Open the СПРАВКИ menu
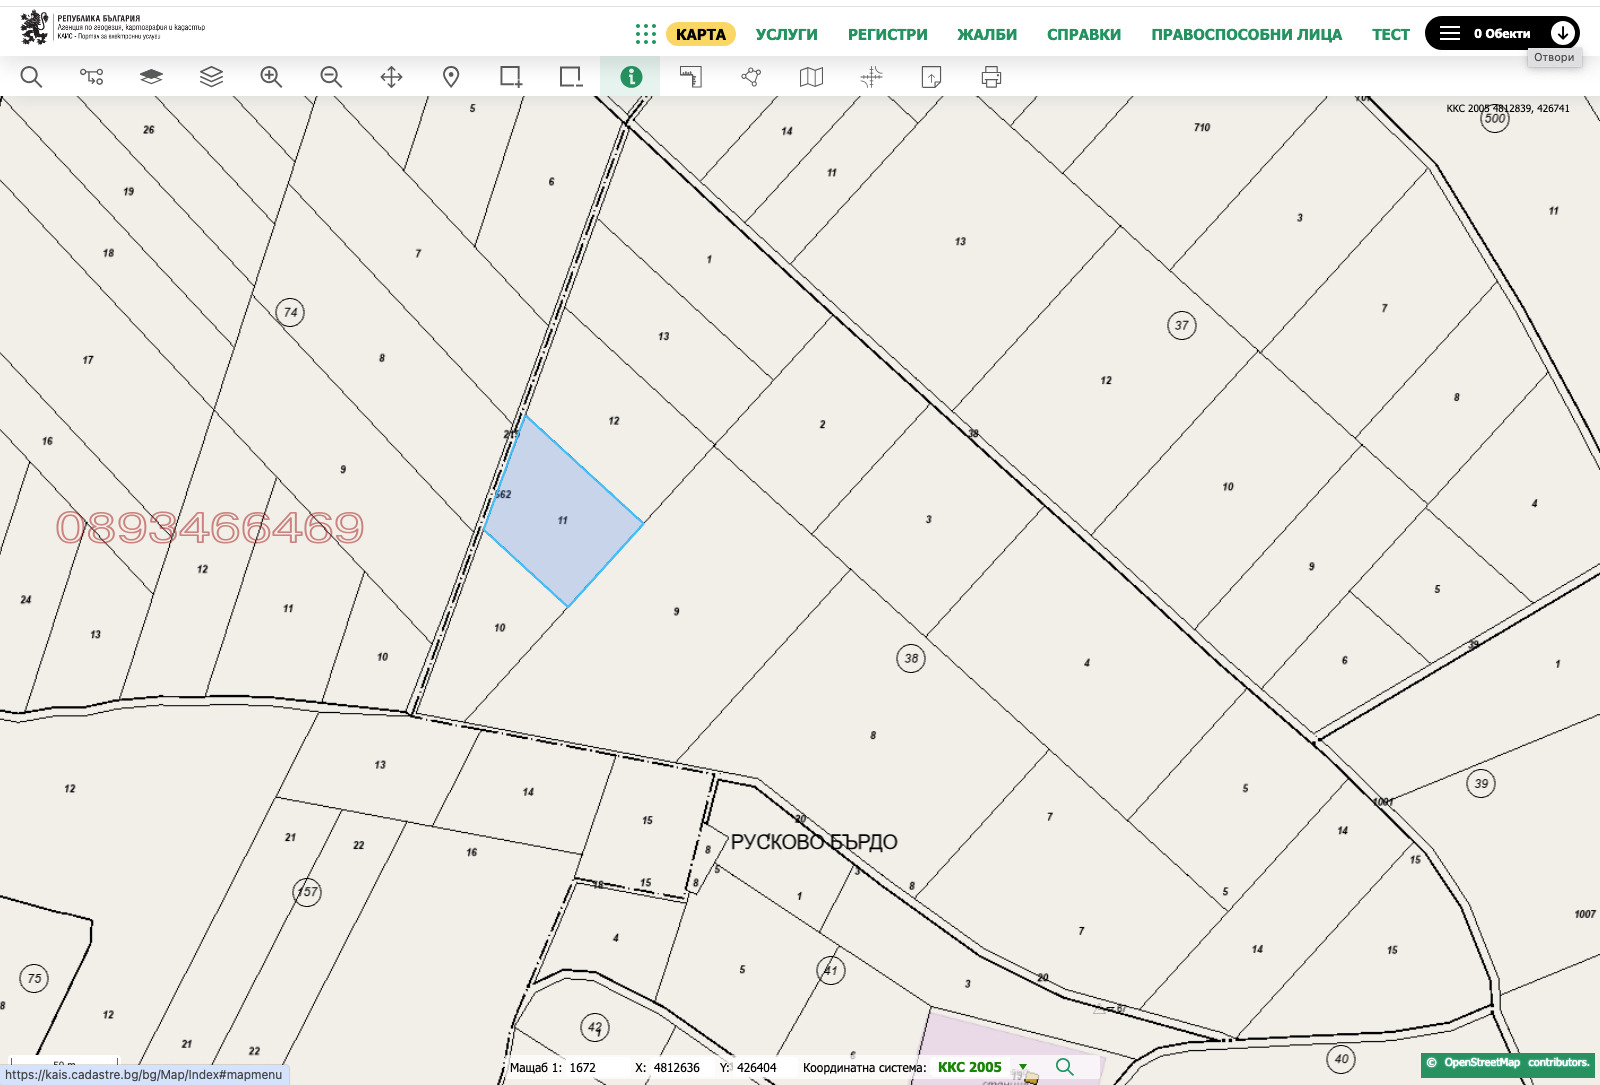 [1084, 34]
